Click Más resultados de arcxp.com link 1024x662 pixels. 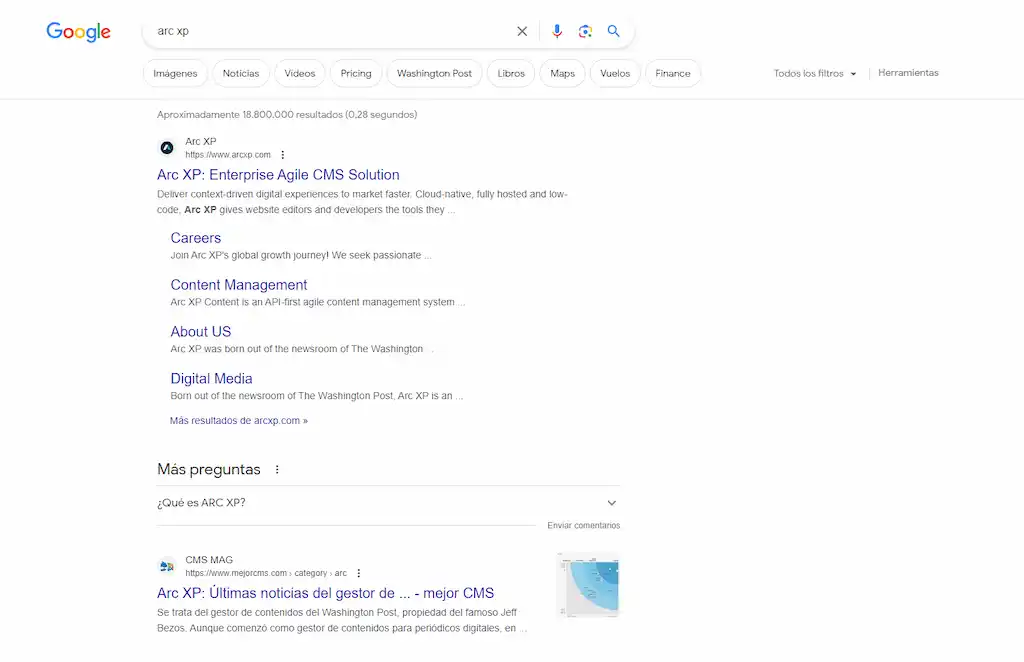pos(239,421)
